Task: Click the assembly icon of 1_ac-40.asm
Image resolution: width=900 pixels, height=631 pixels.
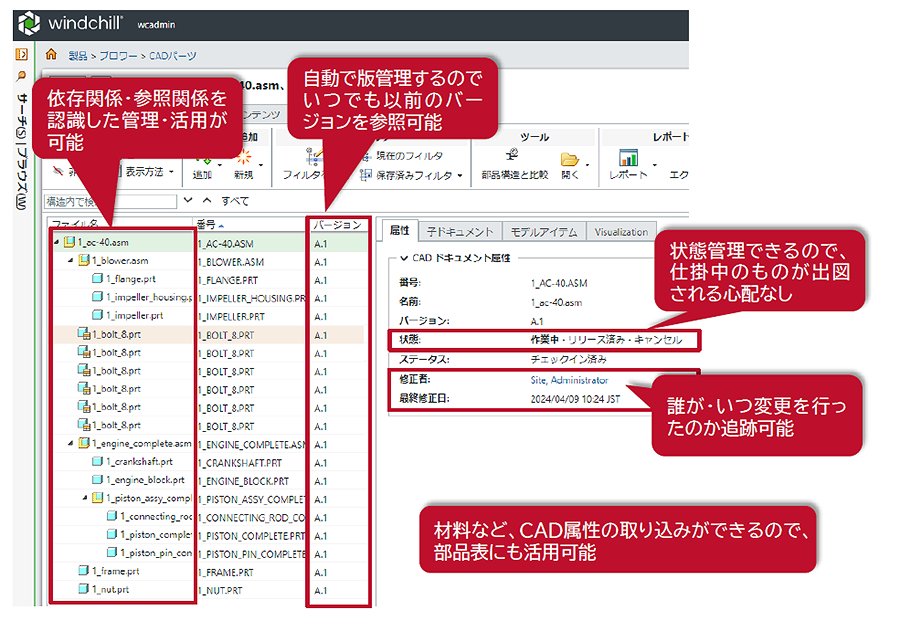Action: tap(69, 242)
